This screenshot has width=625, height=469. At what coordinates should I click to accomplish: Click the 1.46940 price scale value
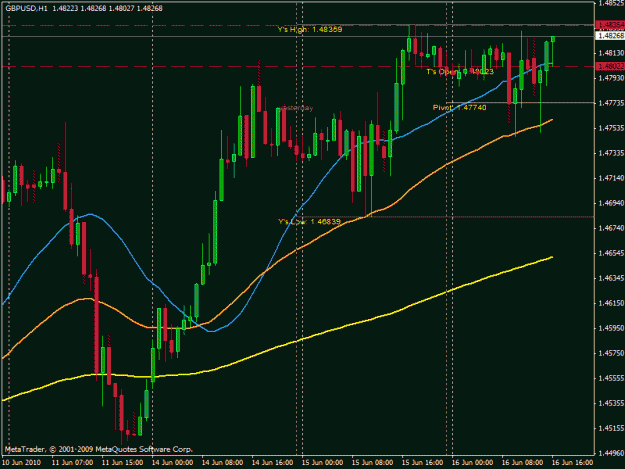(611, 203)
